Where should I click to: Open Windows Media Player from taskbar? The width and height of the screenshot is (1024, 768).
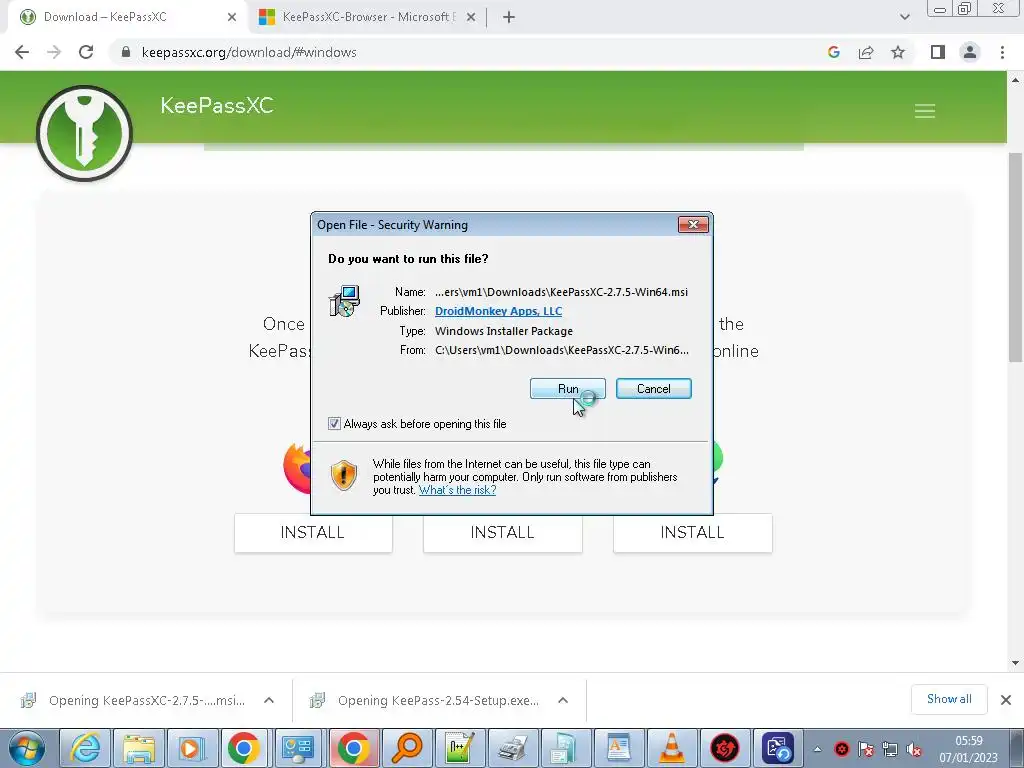click(x=191, y=748)
